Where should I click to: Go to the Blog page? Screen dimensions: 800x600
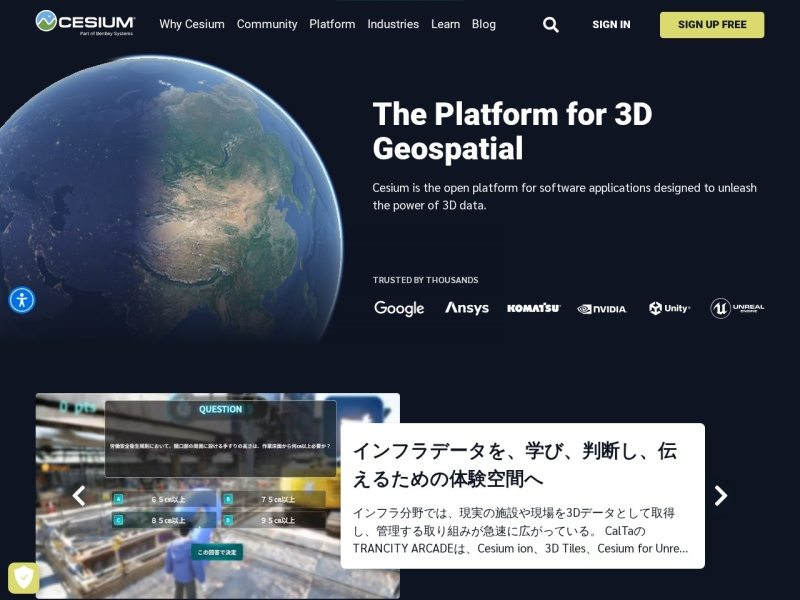click(x=484, y=24)
